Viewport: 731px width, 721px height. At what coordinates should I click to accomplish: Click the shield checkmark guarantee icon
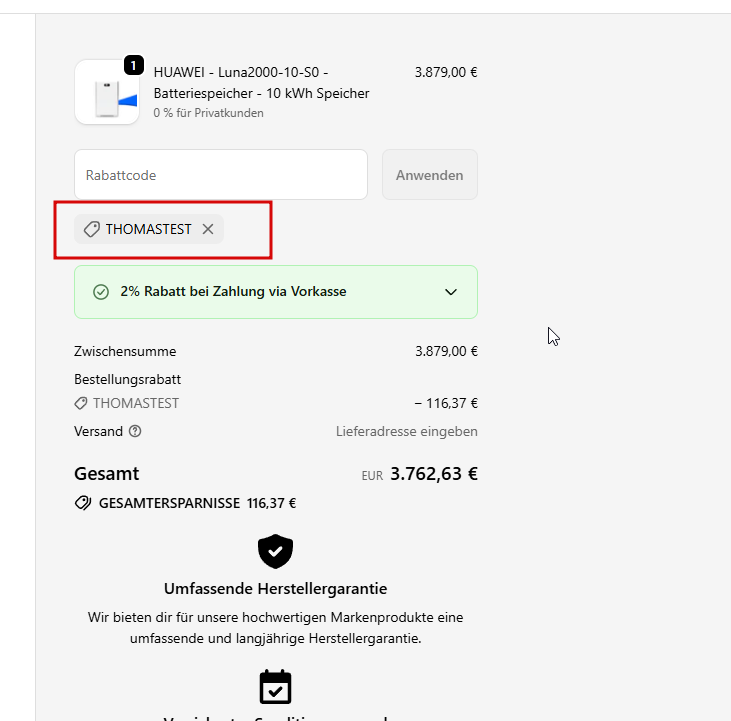click(275, 551)
